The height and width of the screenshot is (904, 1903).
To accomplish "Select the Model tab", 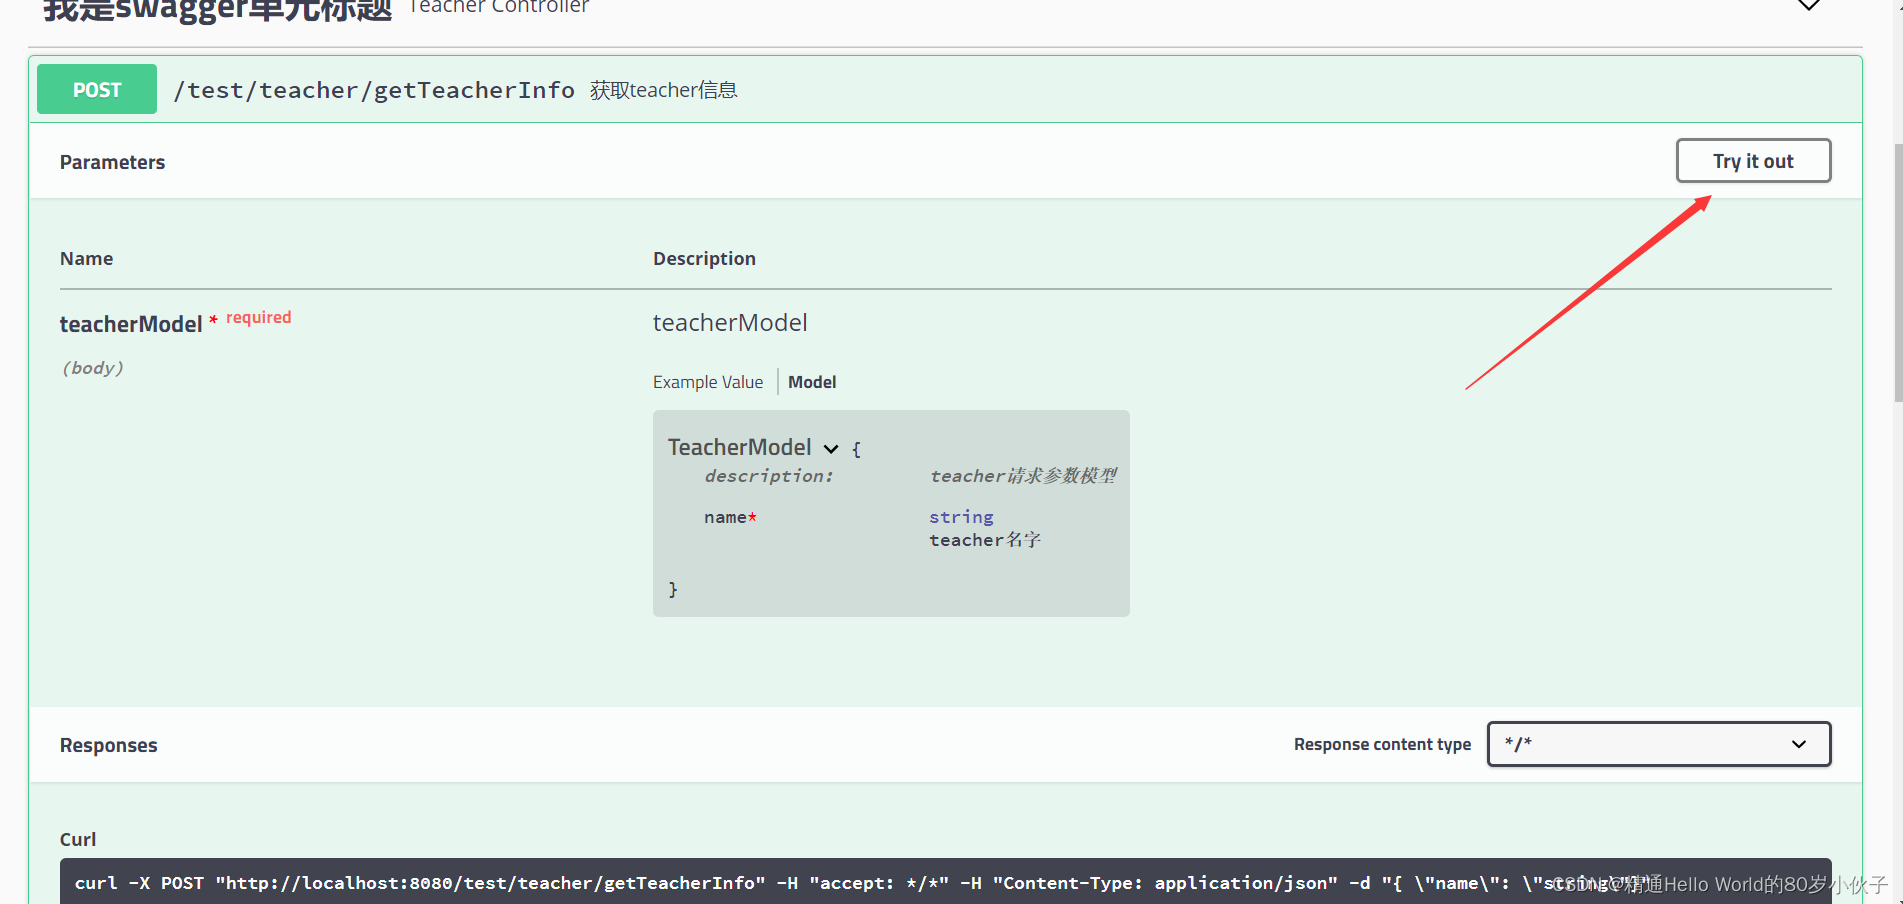I will pyautogui.click(x=812, y=382).
